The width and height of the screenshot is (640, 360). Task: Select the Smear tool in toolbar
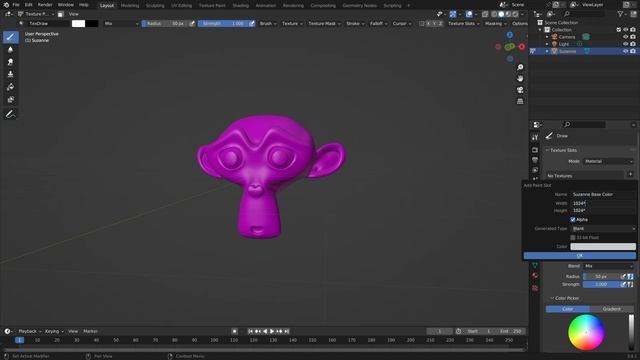[x=11, y=62]
